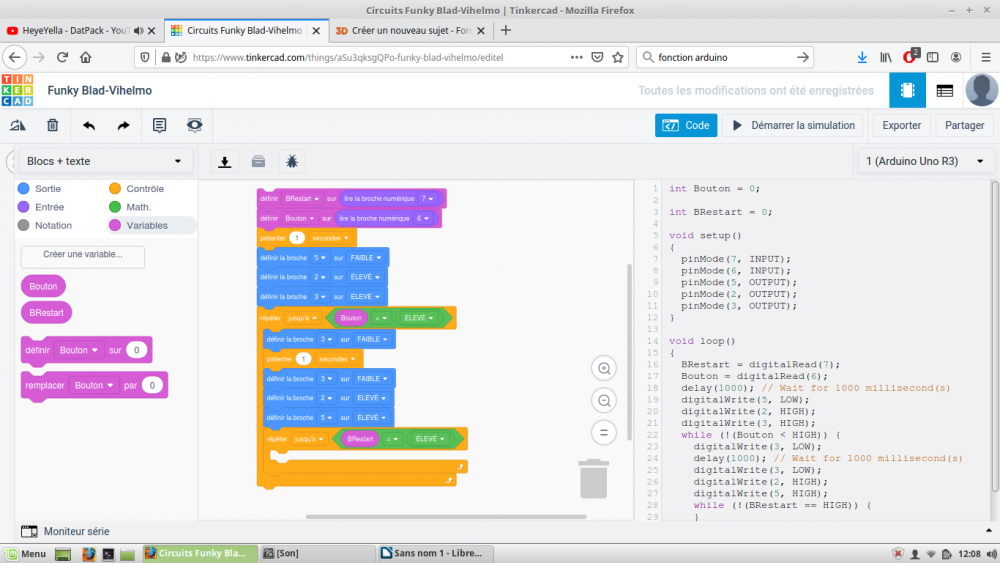
Task: Click the trash delete icon in toolbar
Action: click(53, 125)
